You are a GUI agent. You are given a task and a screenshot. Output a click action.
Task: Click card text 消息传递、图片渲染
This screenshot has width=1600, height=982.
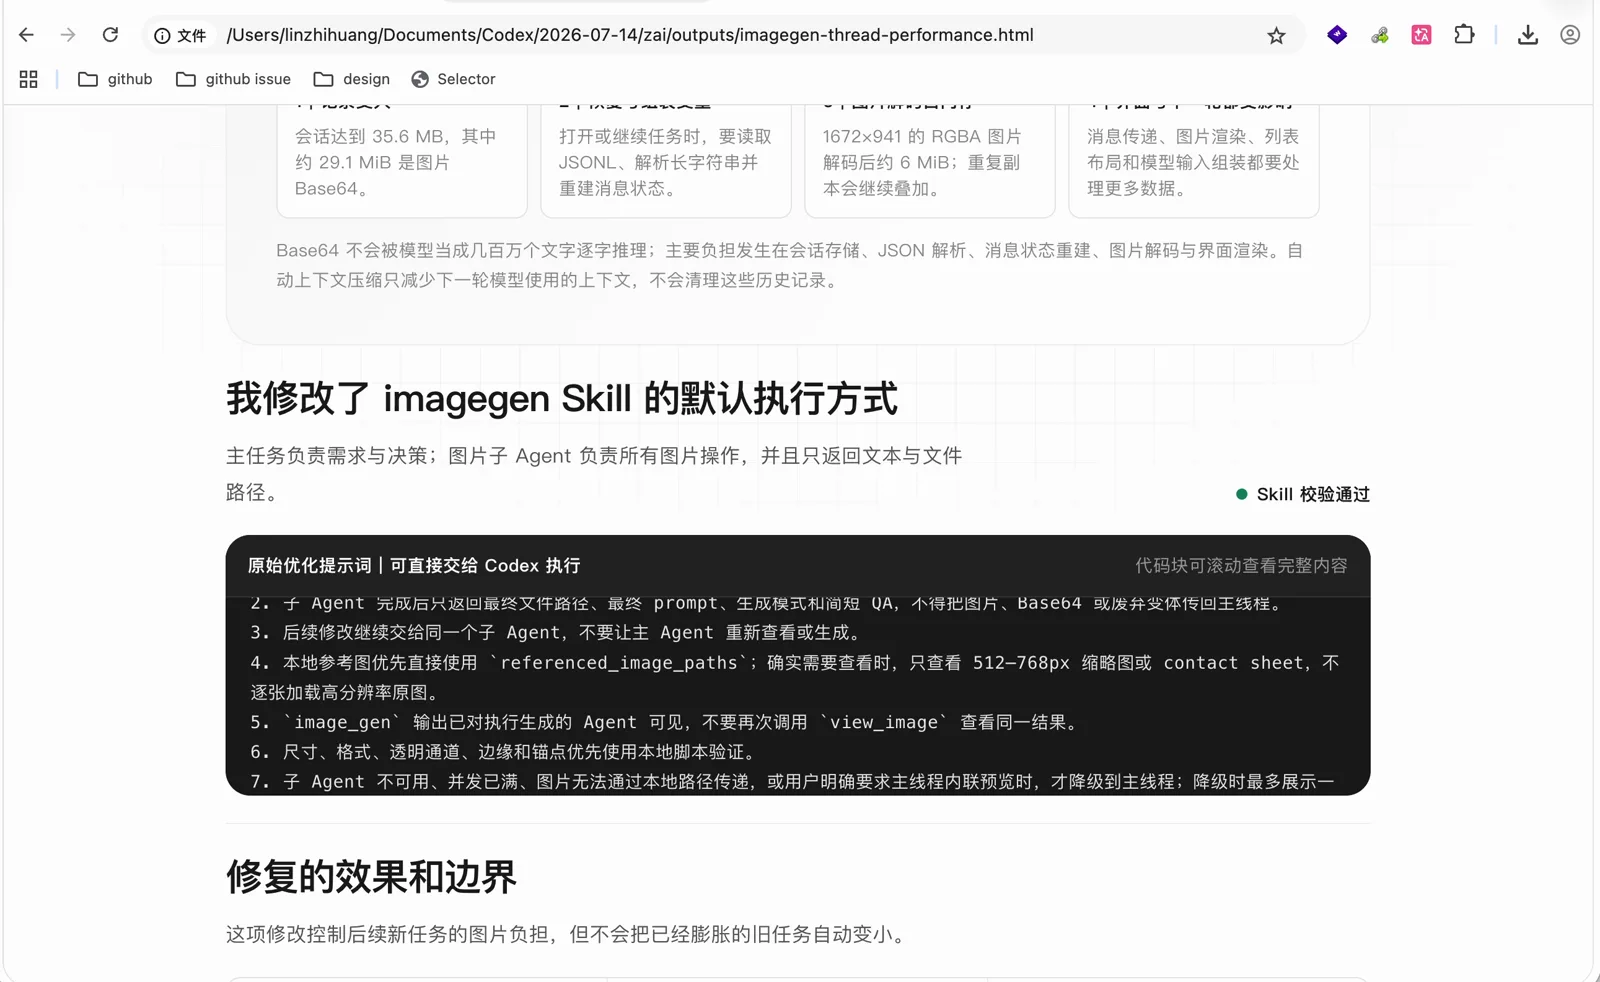point(1193,162)
